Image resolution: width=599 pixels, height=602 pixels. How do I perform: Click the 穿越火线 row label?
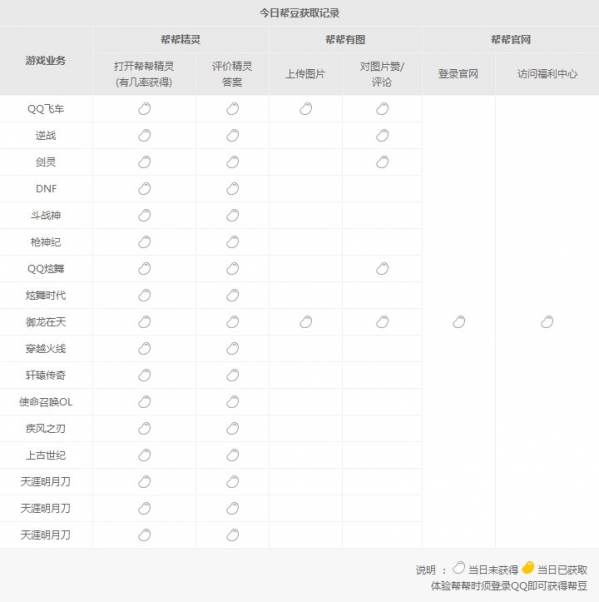[46, 349]
